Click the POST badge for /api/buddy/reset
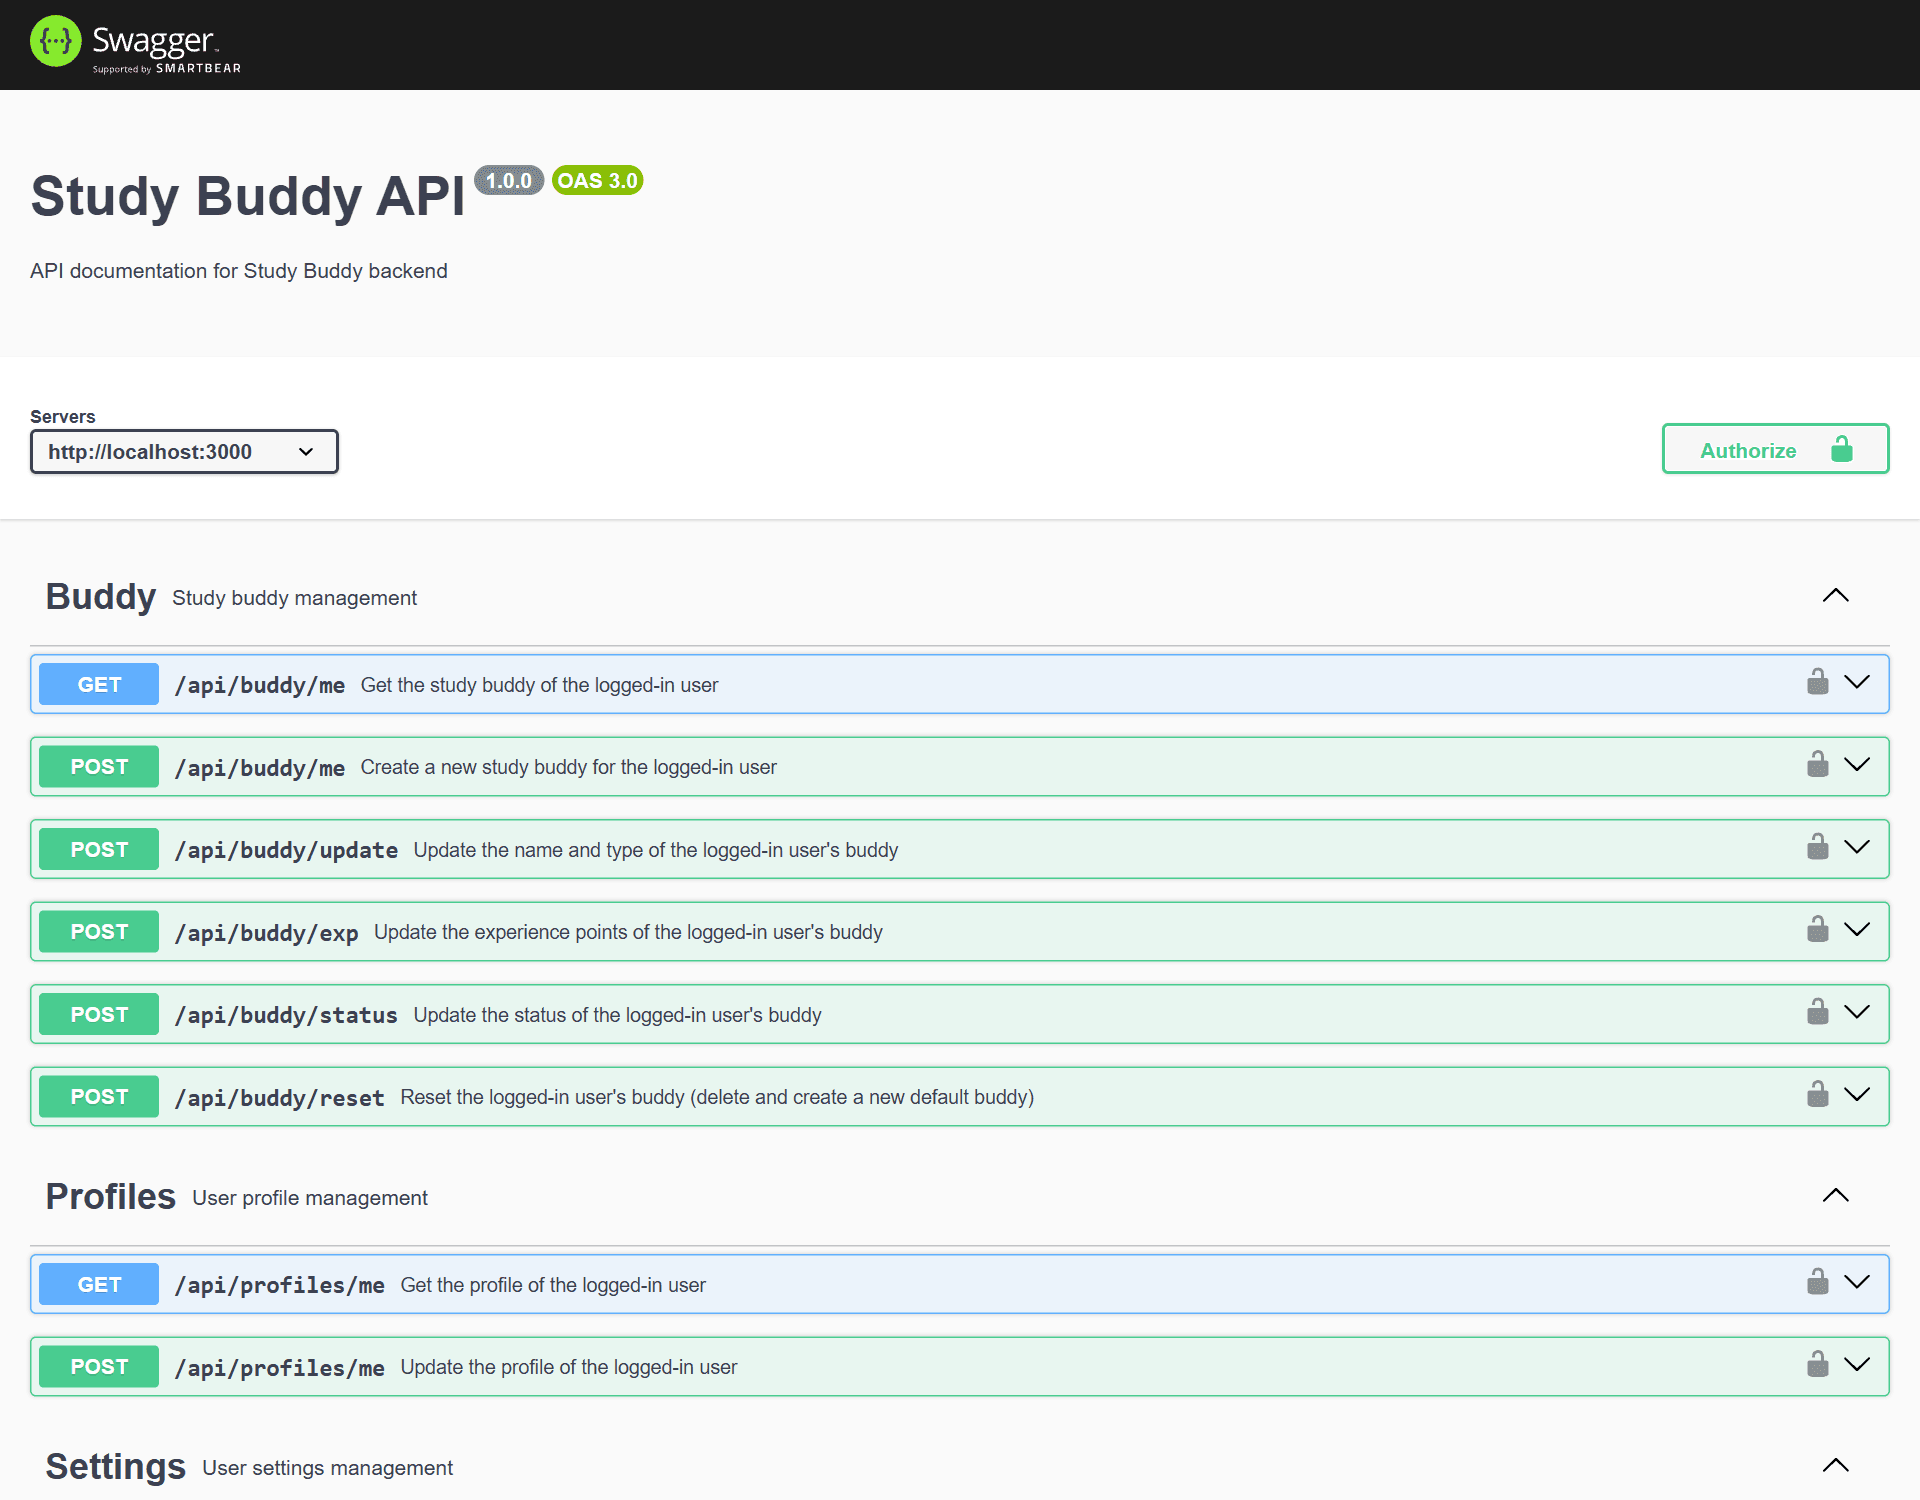The width and height of the screenshot is (1920, 1500). click(x=99, y=1097)
